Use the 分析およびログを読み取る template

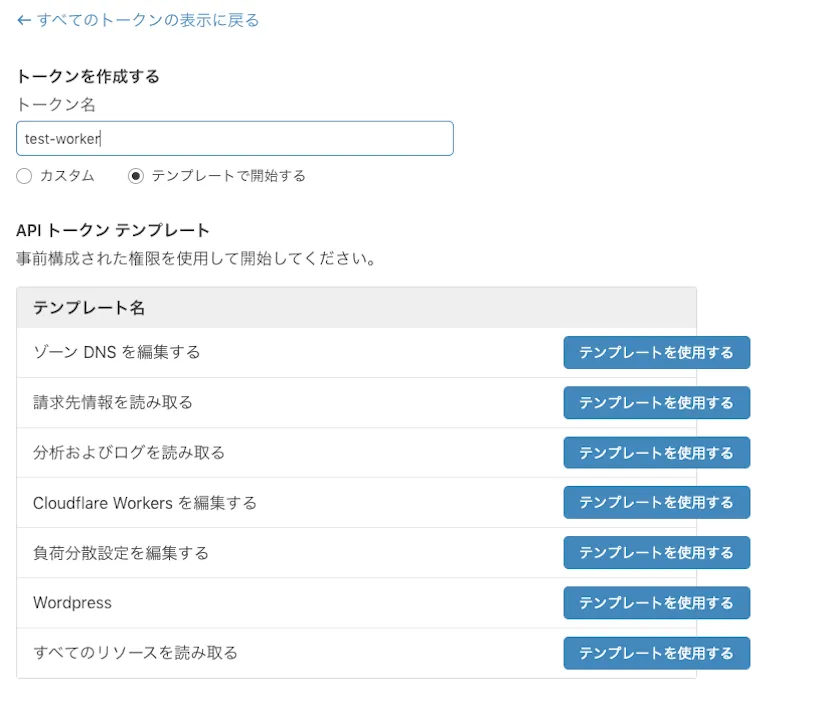656,452
